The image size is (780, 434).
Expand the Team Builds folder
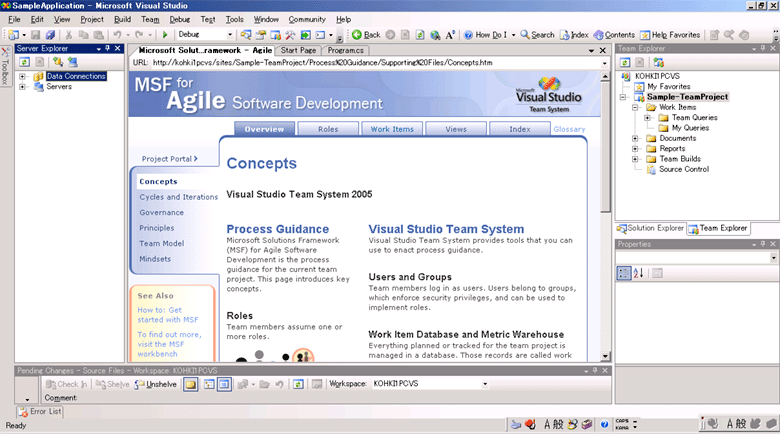[x=635, y=159]
